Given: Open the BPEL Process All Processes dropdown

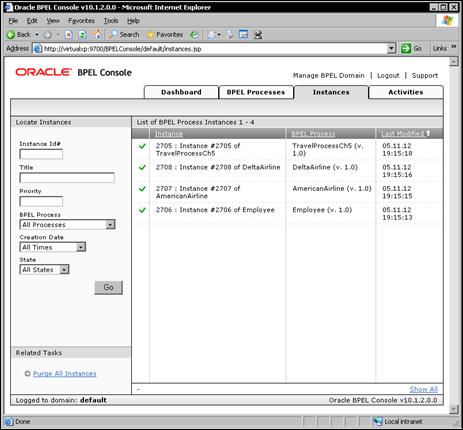Looking at the screenshot, I should [x=110, y=225].
